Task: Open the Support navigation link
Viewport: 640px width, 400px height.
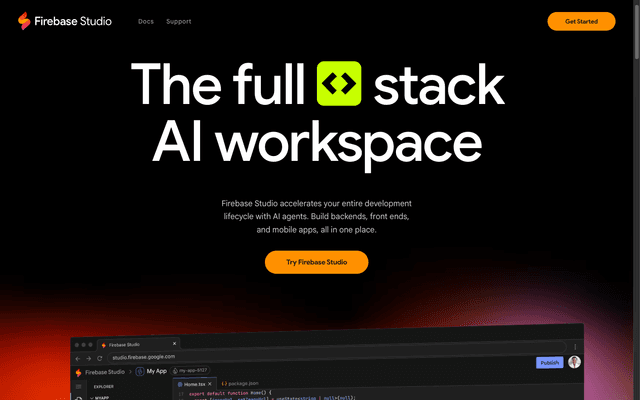Action: pos(179,21)
